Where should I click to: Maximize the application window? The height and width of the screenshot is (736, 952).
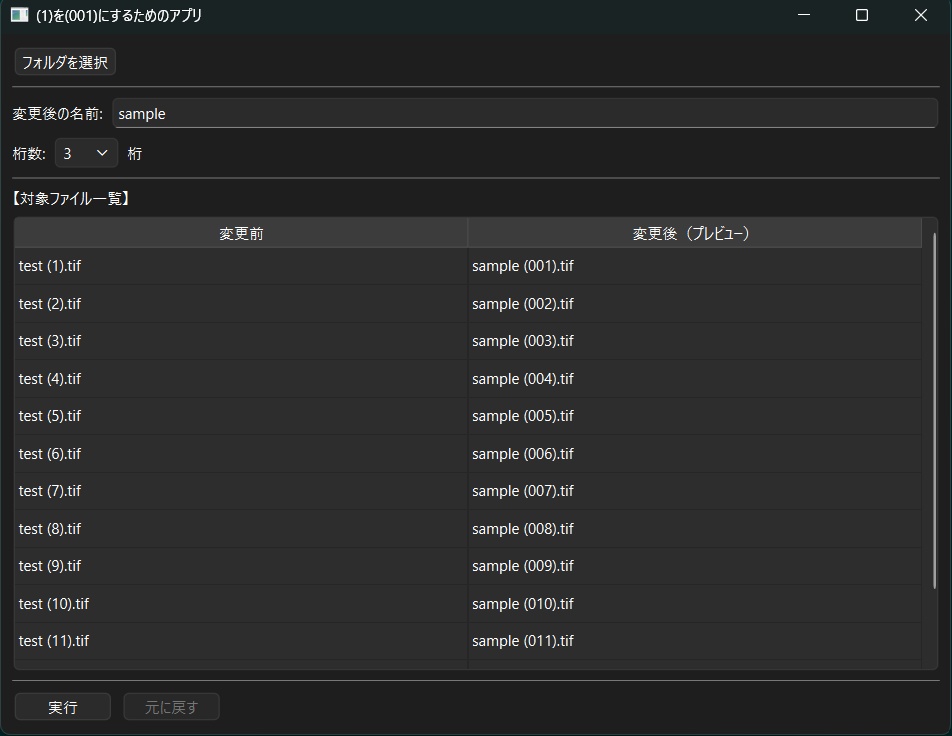pyautogui.click(x=862, y=15)
